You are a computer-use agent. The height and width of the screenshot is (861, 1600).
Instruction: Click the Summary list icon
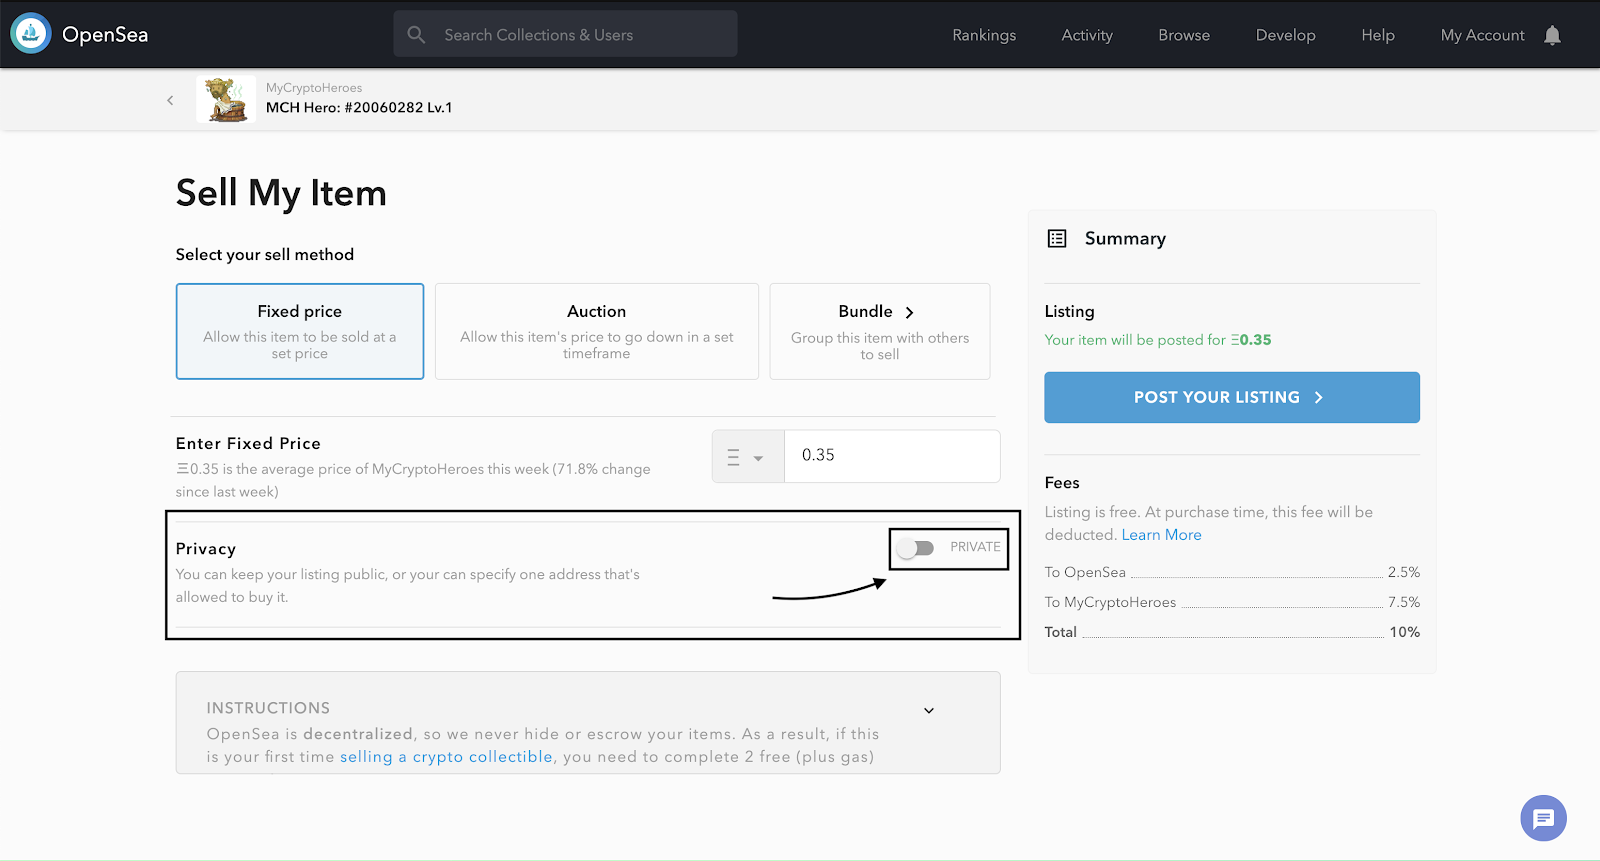pyautogui.click(x=1057, y=238)
